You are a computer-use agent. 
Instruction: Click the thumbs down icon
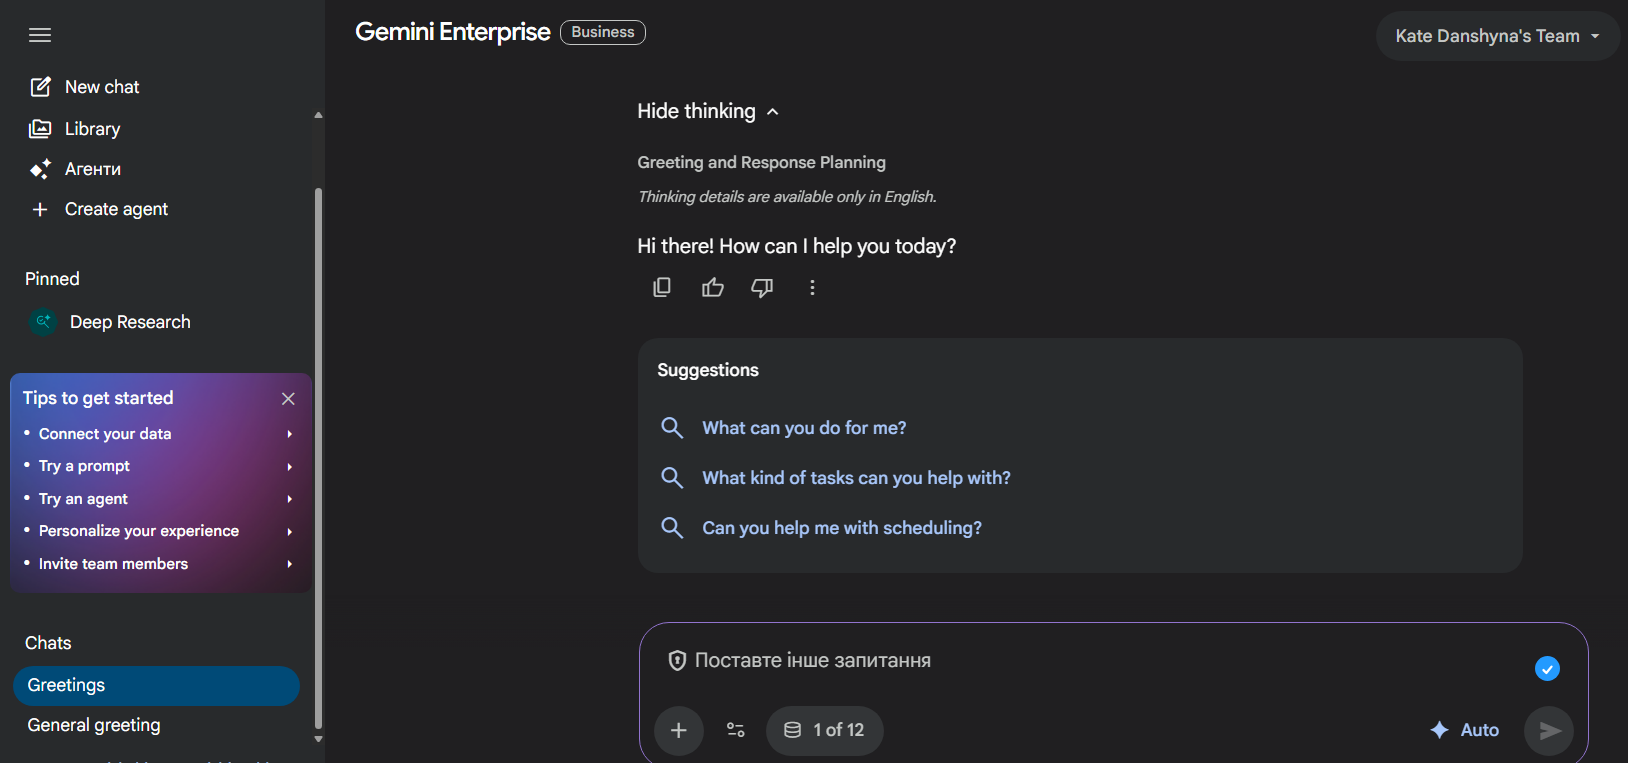762,288
